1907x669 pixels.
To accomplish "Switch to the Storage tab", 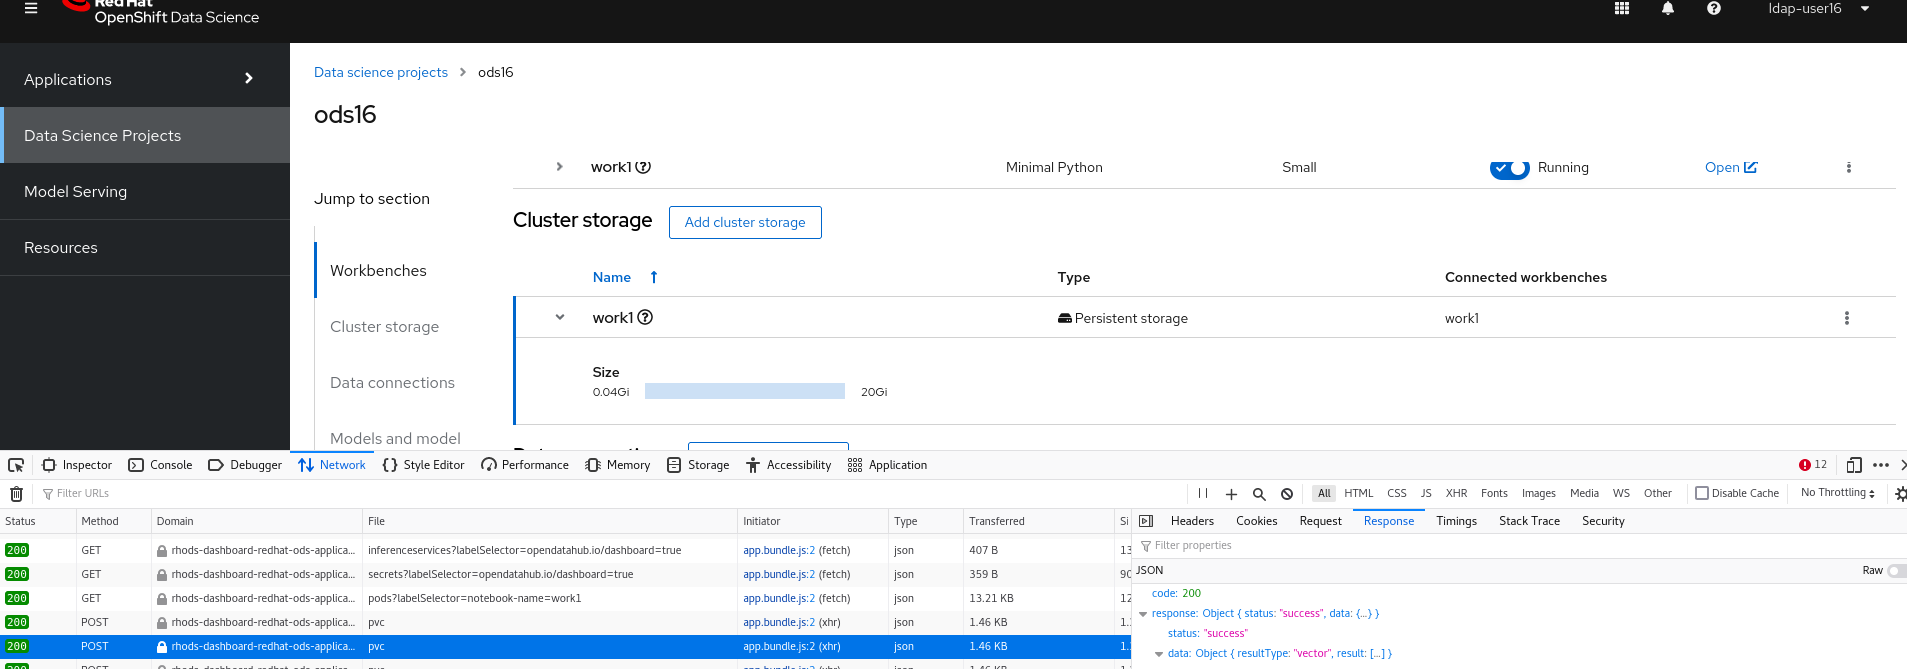I will (x=698, y=465).
